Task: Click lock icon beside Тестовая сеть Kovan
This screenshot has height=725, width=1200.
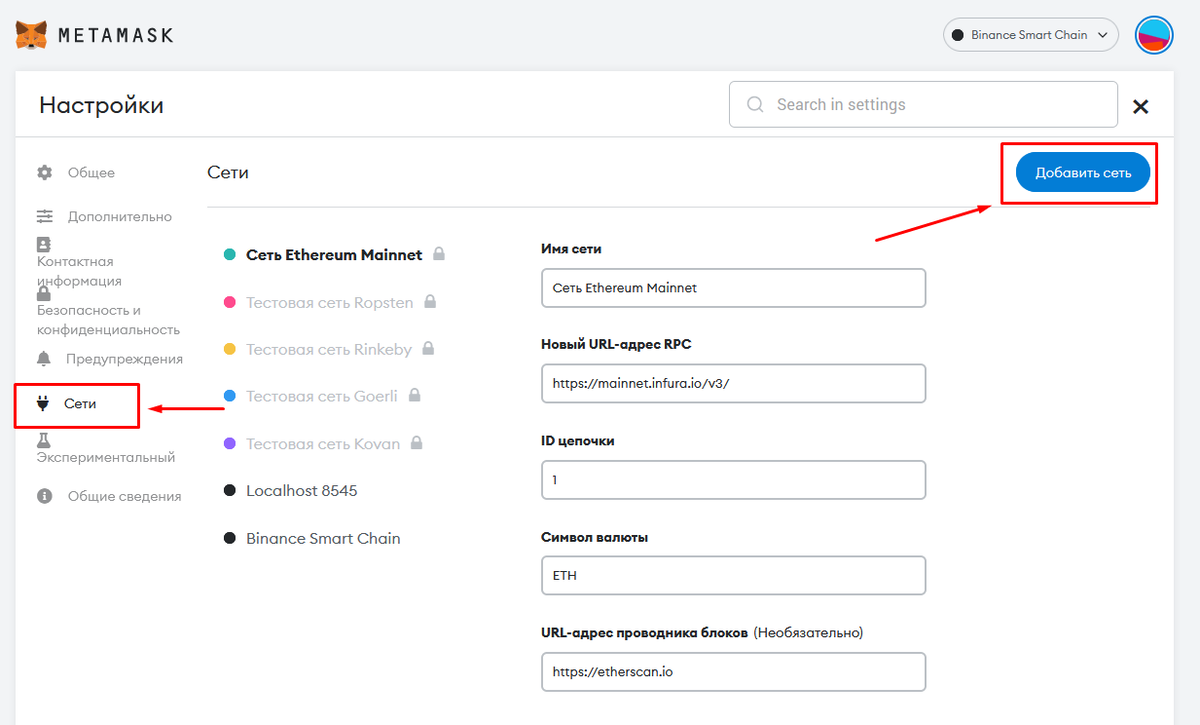Action: point(417,443)
